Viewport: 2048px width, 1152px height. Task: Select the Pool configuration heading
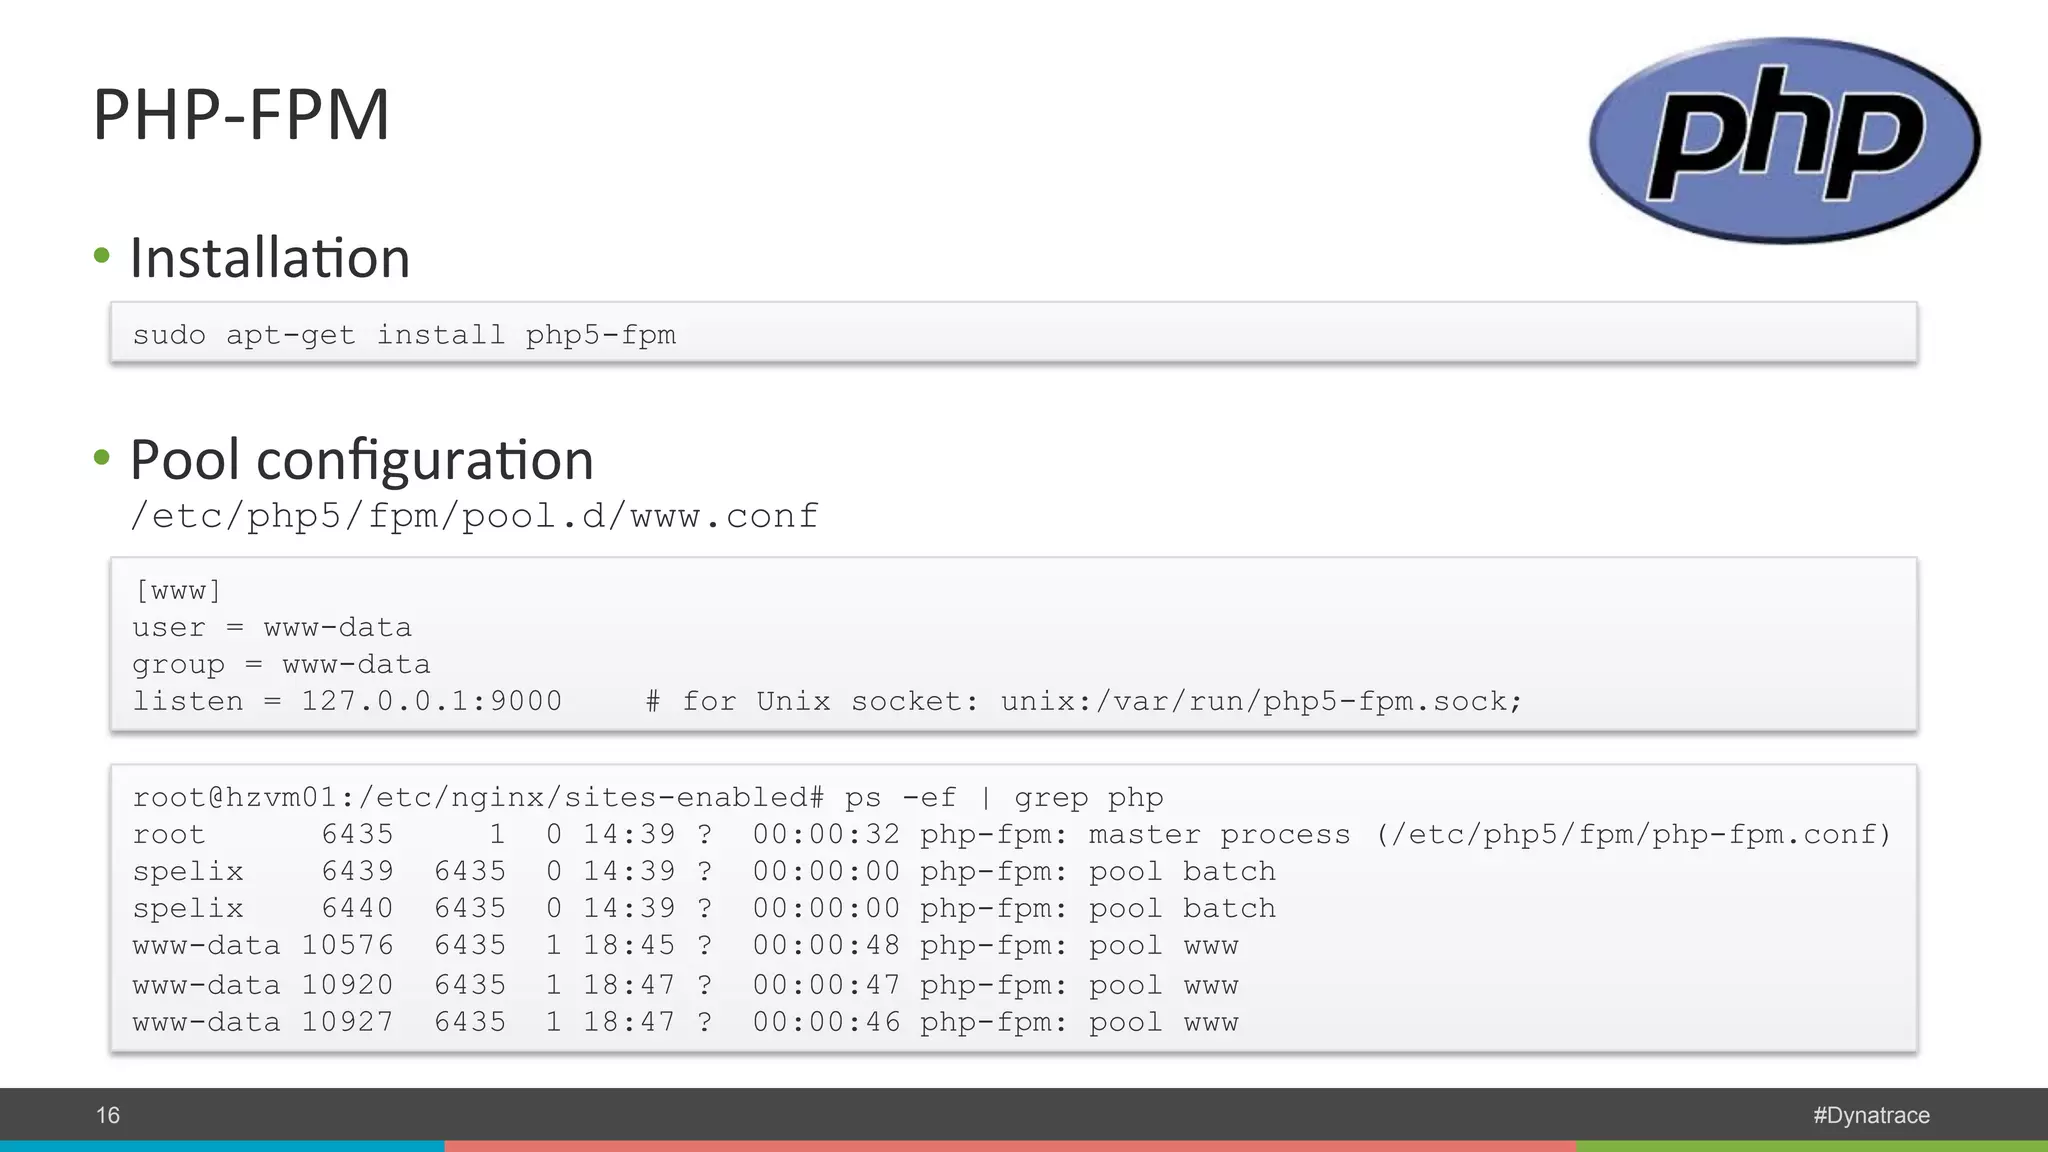click(x=362, y=460)
